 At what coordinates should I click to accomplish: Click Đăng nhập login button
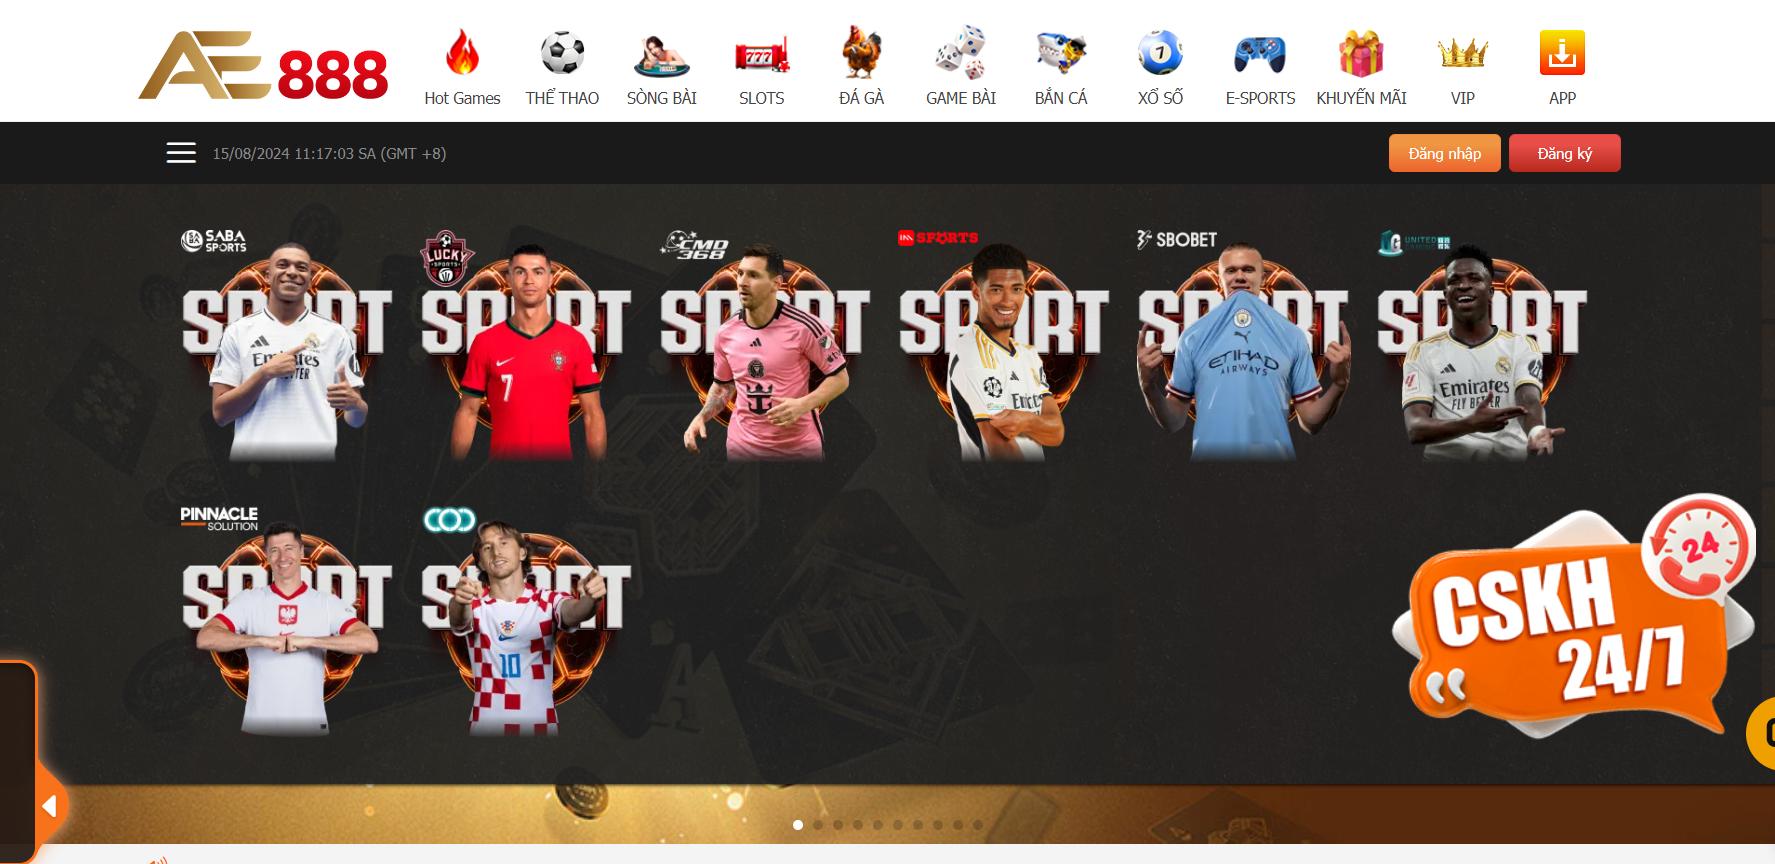click(x=1444, y=153)
